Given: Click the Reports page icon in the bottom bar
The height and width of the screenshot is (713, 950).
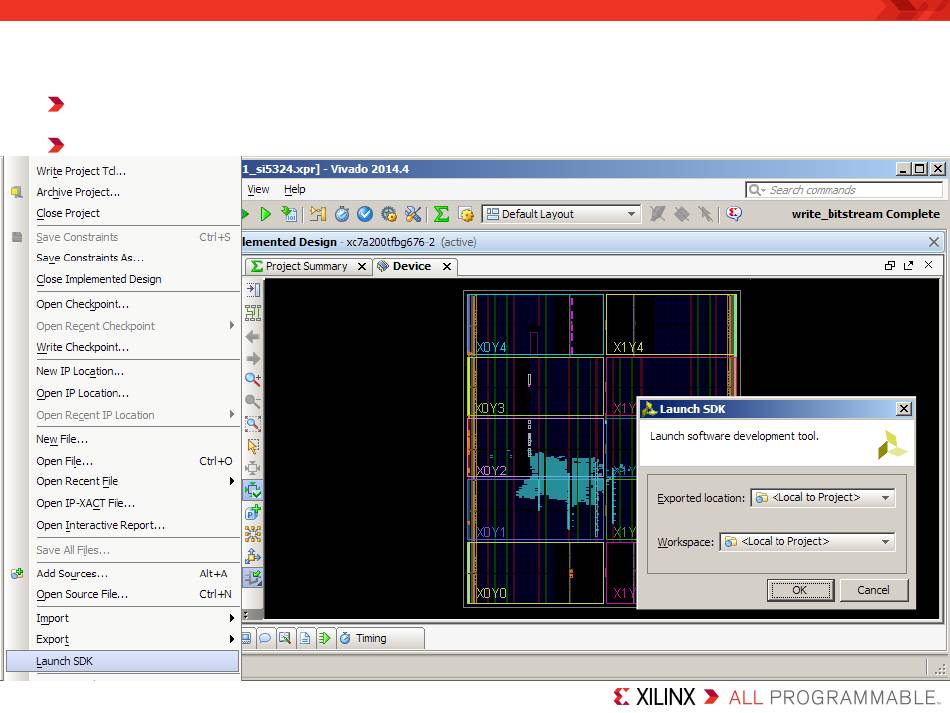Looking at the screenshot, I should click(305, 638).
